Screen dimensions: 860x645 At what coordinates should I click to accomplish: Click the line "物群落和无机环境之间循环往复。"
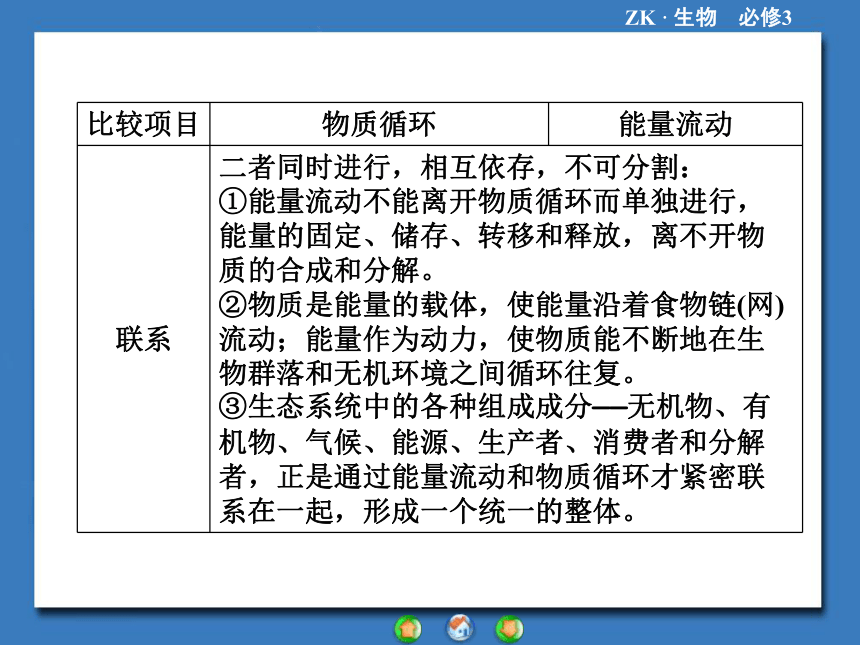click(x=428, y=374)
